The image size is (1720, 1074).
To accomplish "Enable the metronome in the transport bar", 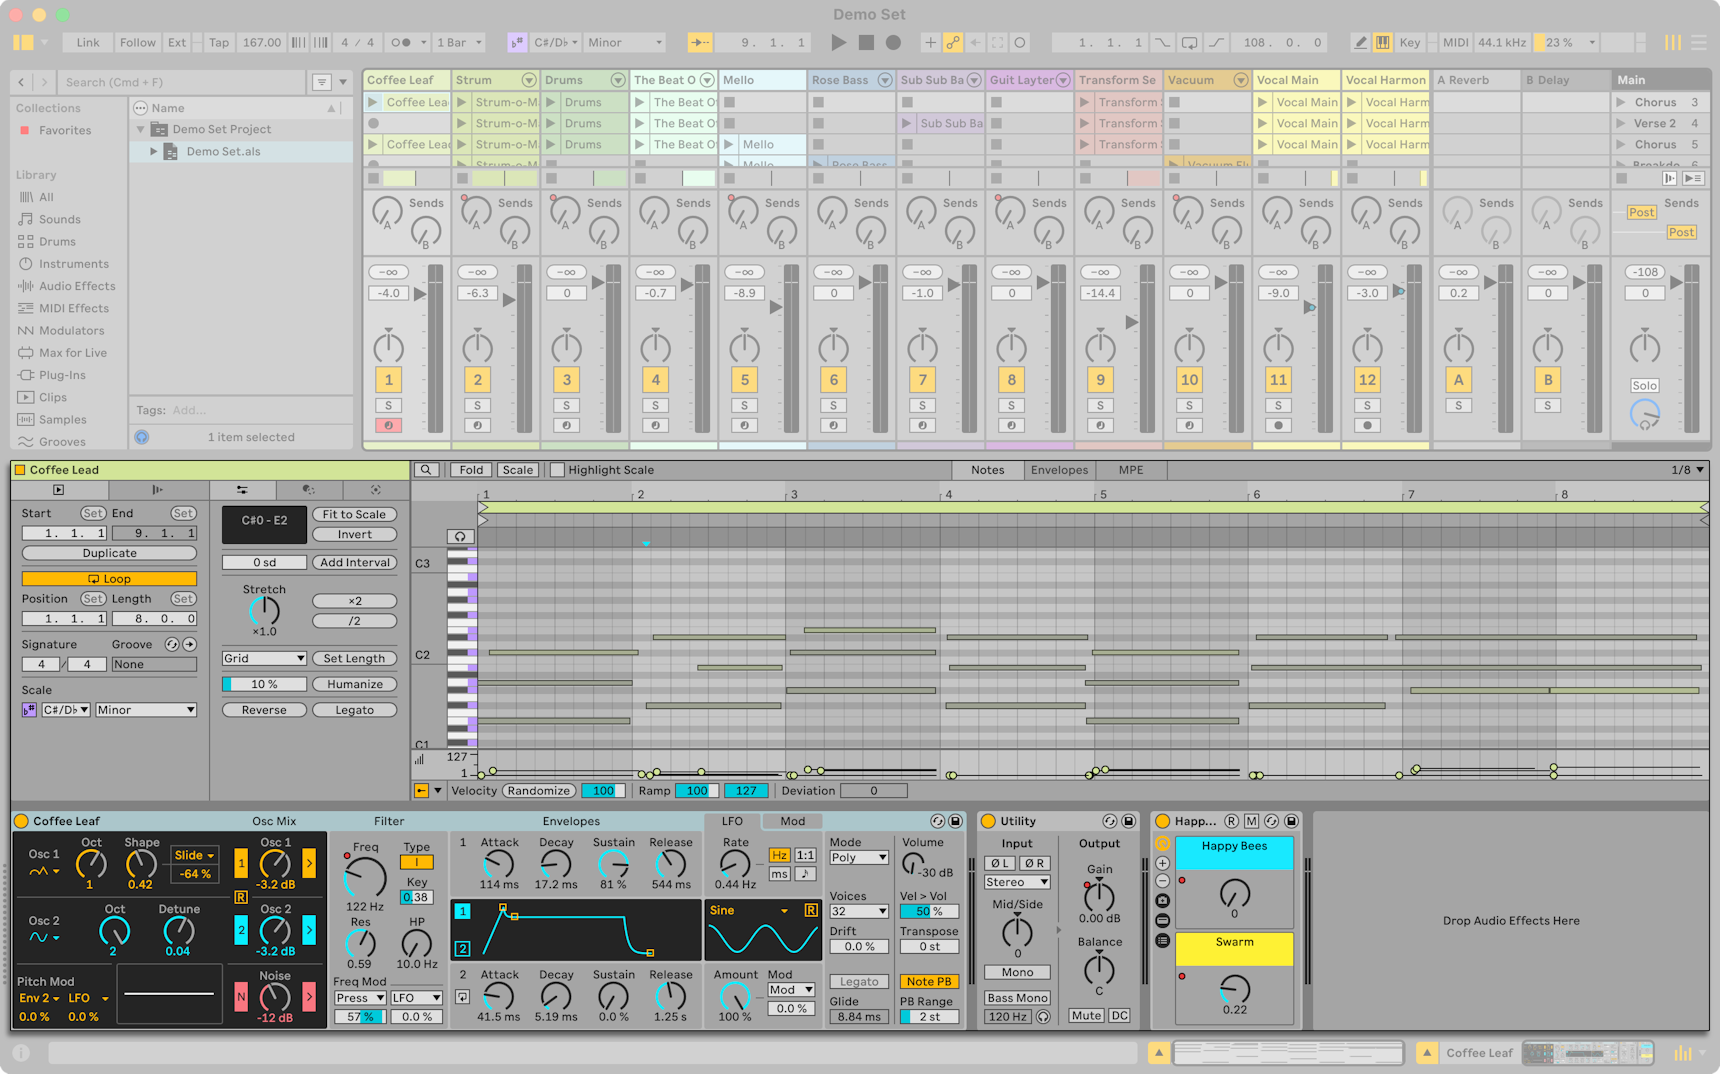I will point(399,42).
